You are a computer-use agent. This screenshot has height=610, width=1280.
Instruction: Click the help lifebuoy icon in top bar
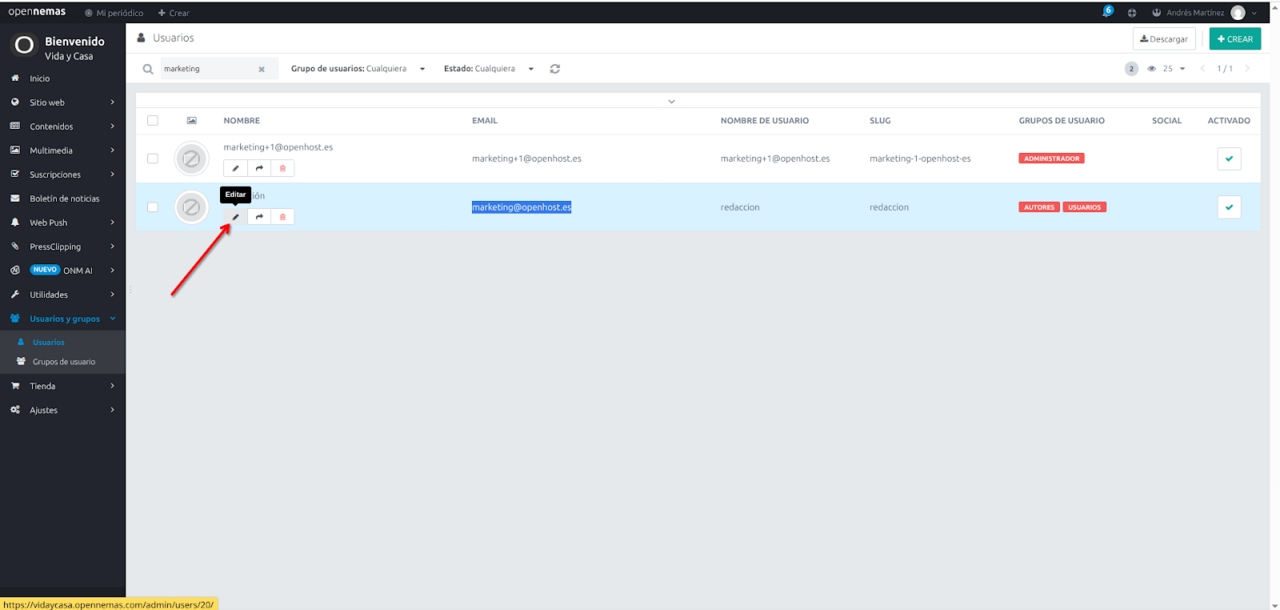(1132, 13)
